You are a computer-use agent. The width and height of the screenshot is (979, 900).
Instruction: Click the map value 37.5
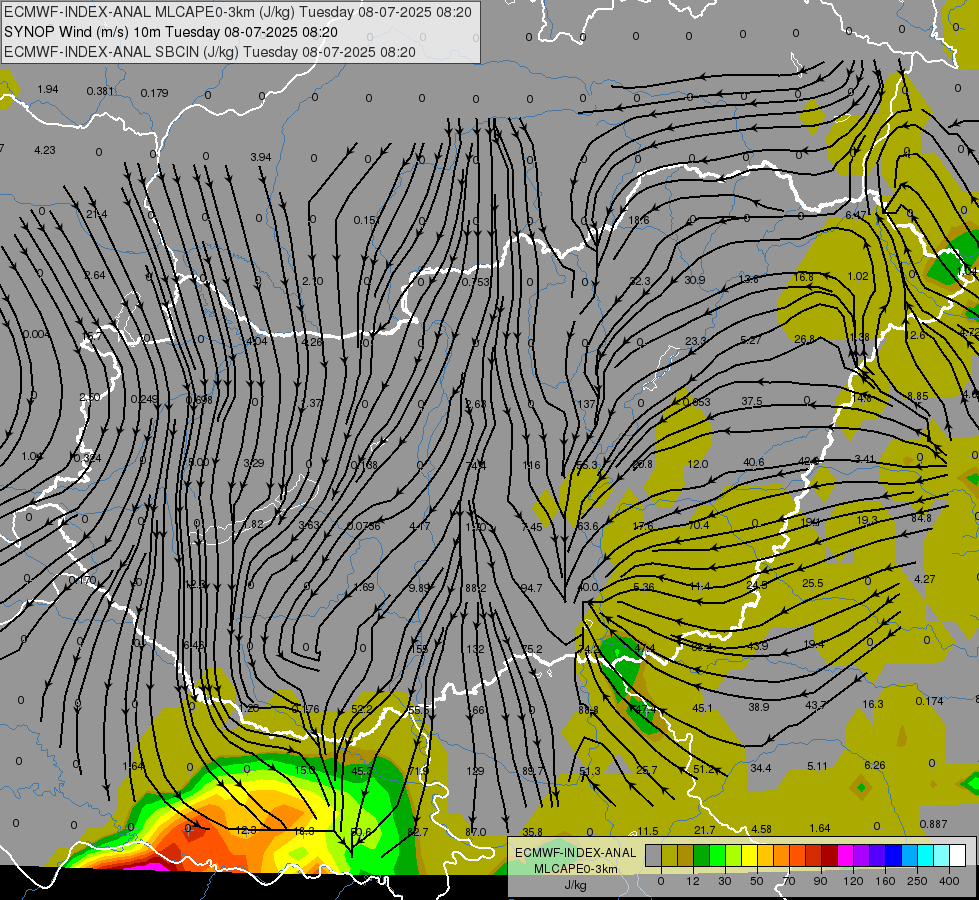pos(752,401)
